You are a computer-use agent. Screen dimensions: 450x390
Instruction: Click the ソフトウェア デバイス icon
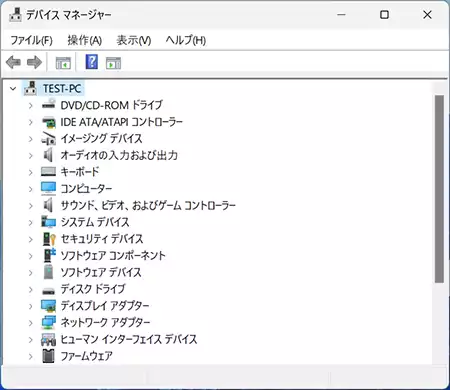(x=49, y=272)
